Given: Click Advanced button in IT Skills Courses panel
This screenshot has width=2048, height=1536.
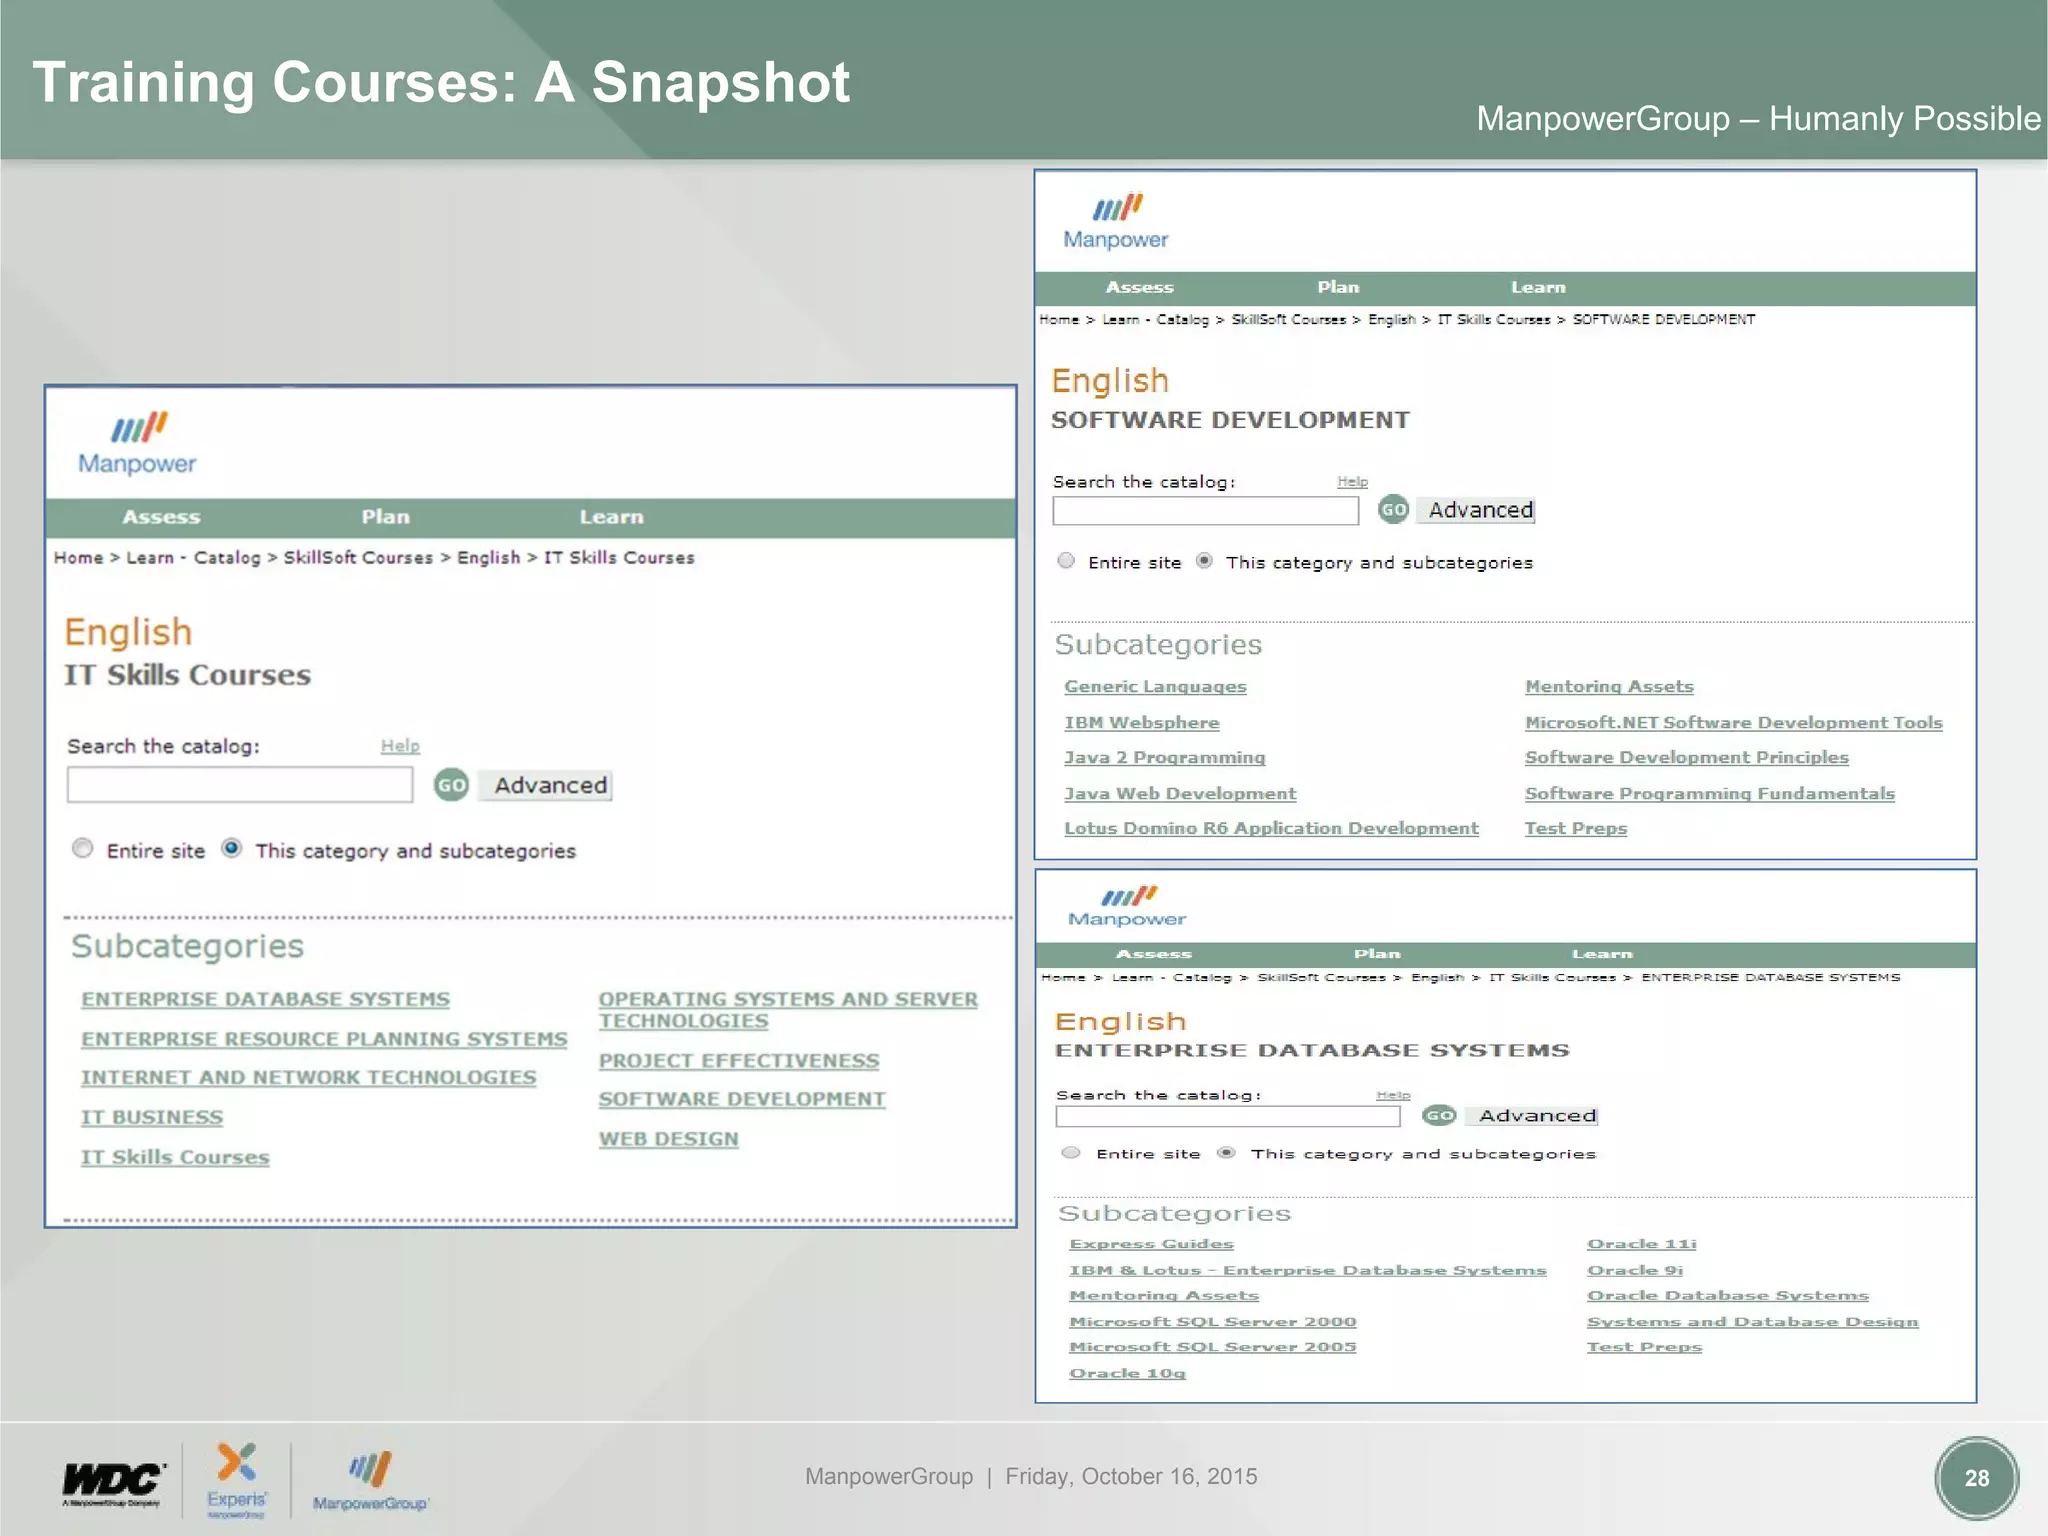Looking at the screenshot, I should click(x=546, y=785).
